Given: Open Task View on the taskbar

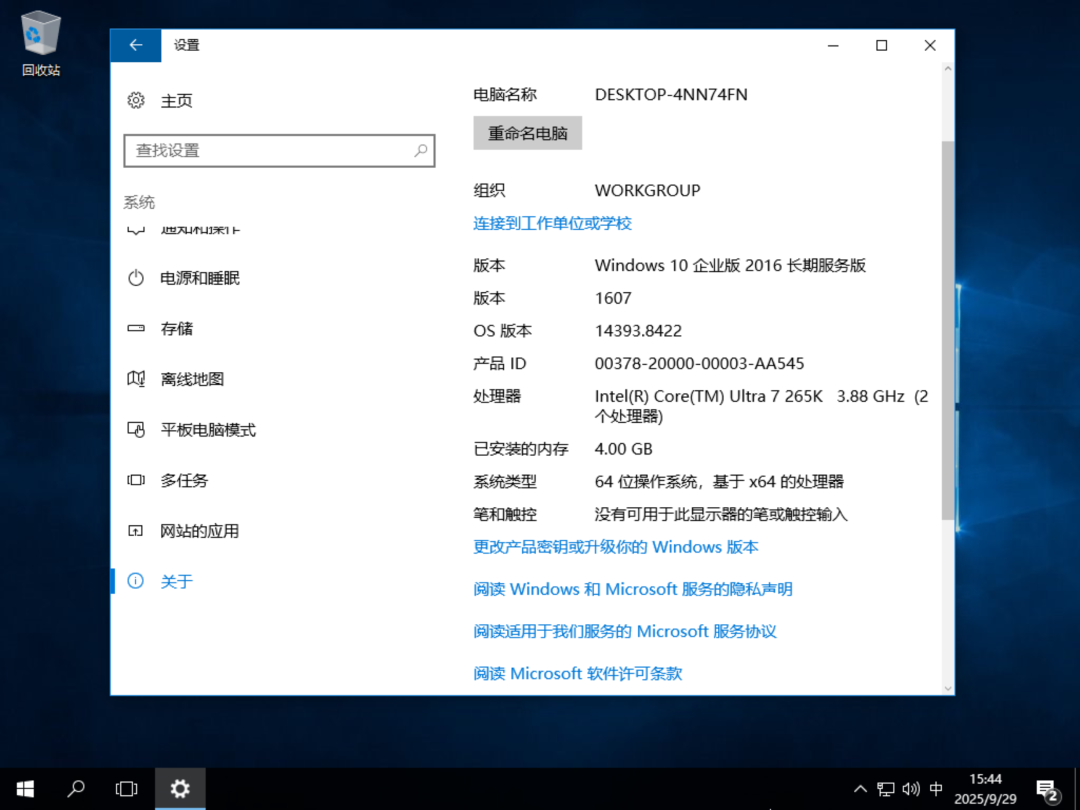Looking at the screenshot, I should (x=126, y=789).
